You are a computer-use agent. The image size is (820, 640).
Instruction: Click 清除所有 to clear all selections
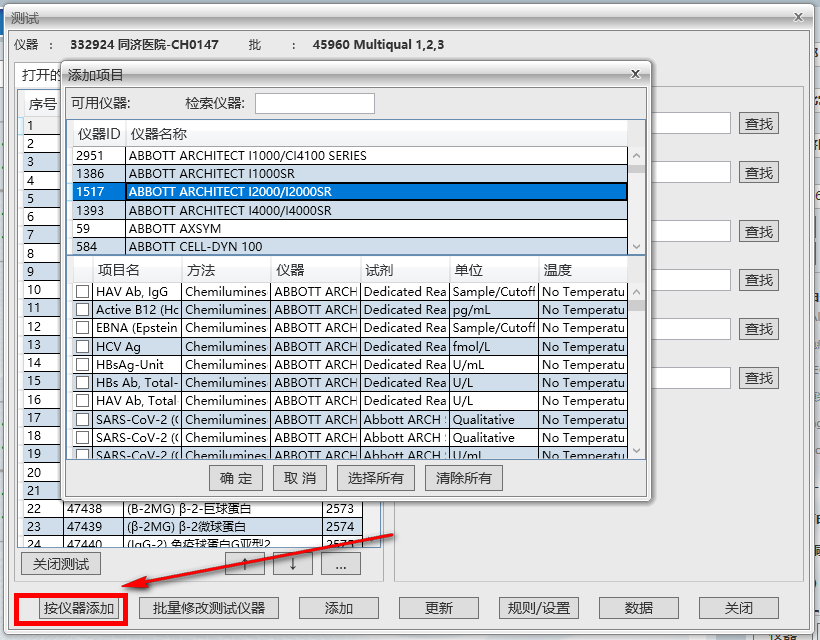(469, 477)
